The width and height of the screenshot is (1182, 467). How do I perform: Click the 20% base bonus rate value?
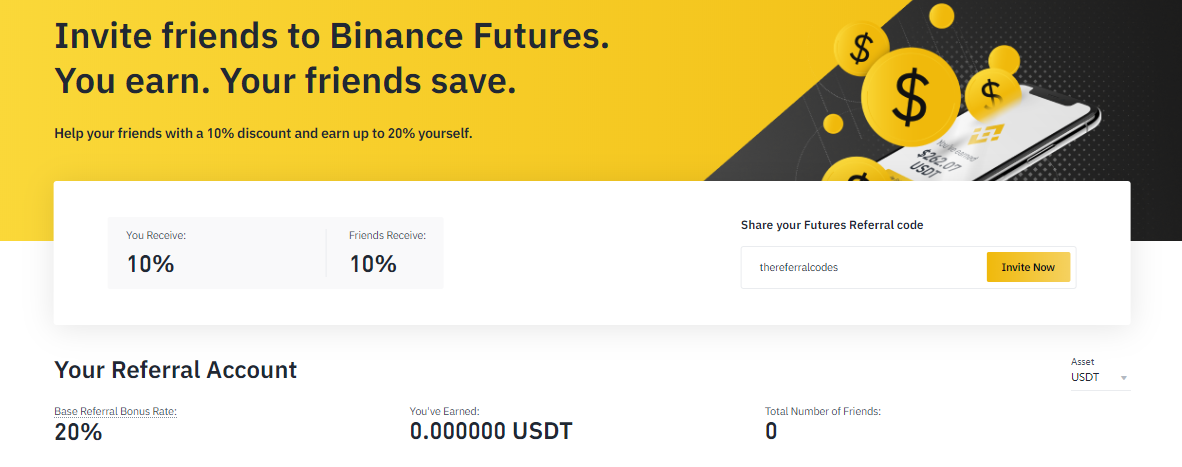[x=78, y=432]
